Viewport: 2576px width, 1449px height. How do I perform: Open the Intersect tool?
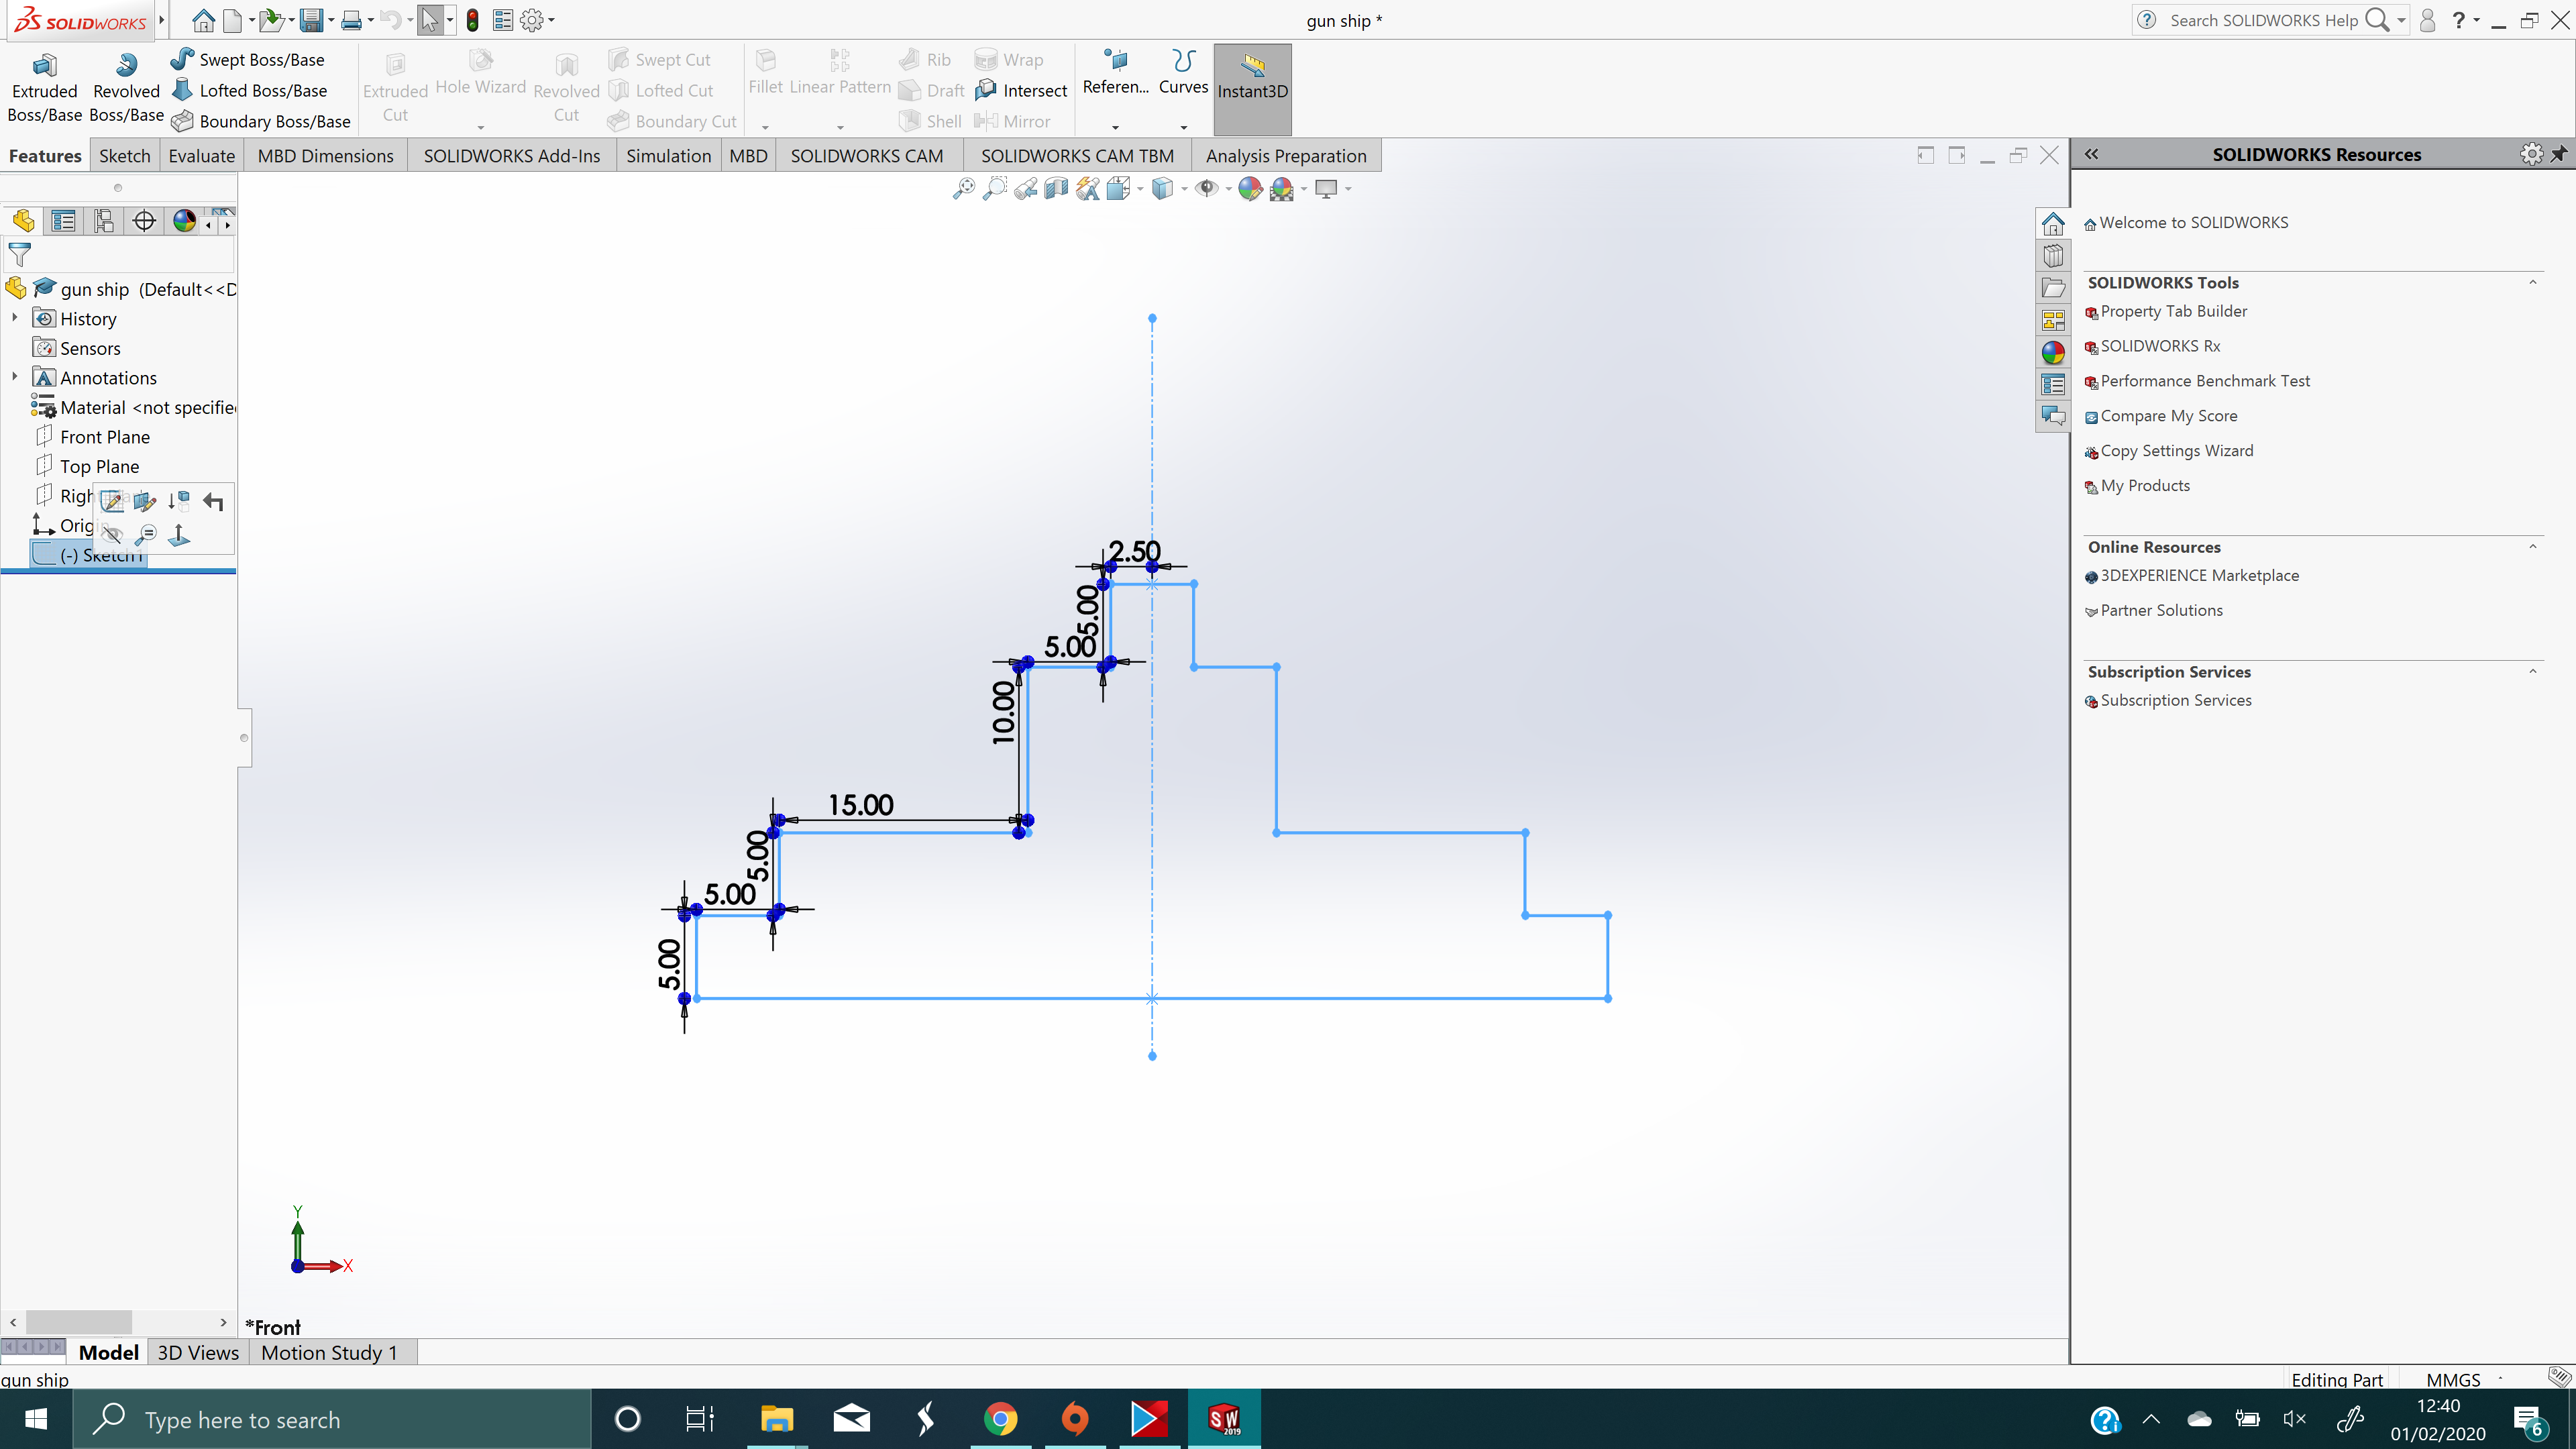1021,90
